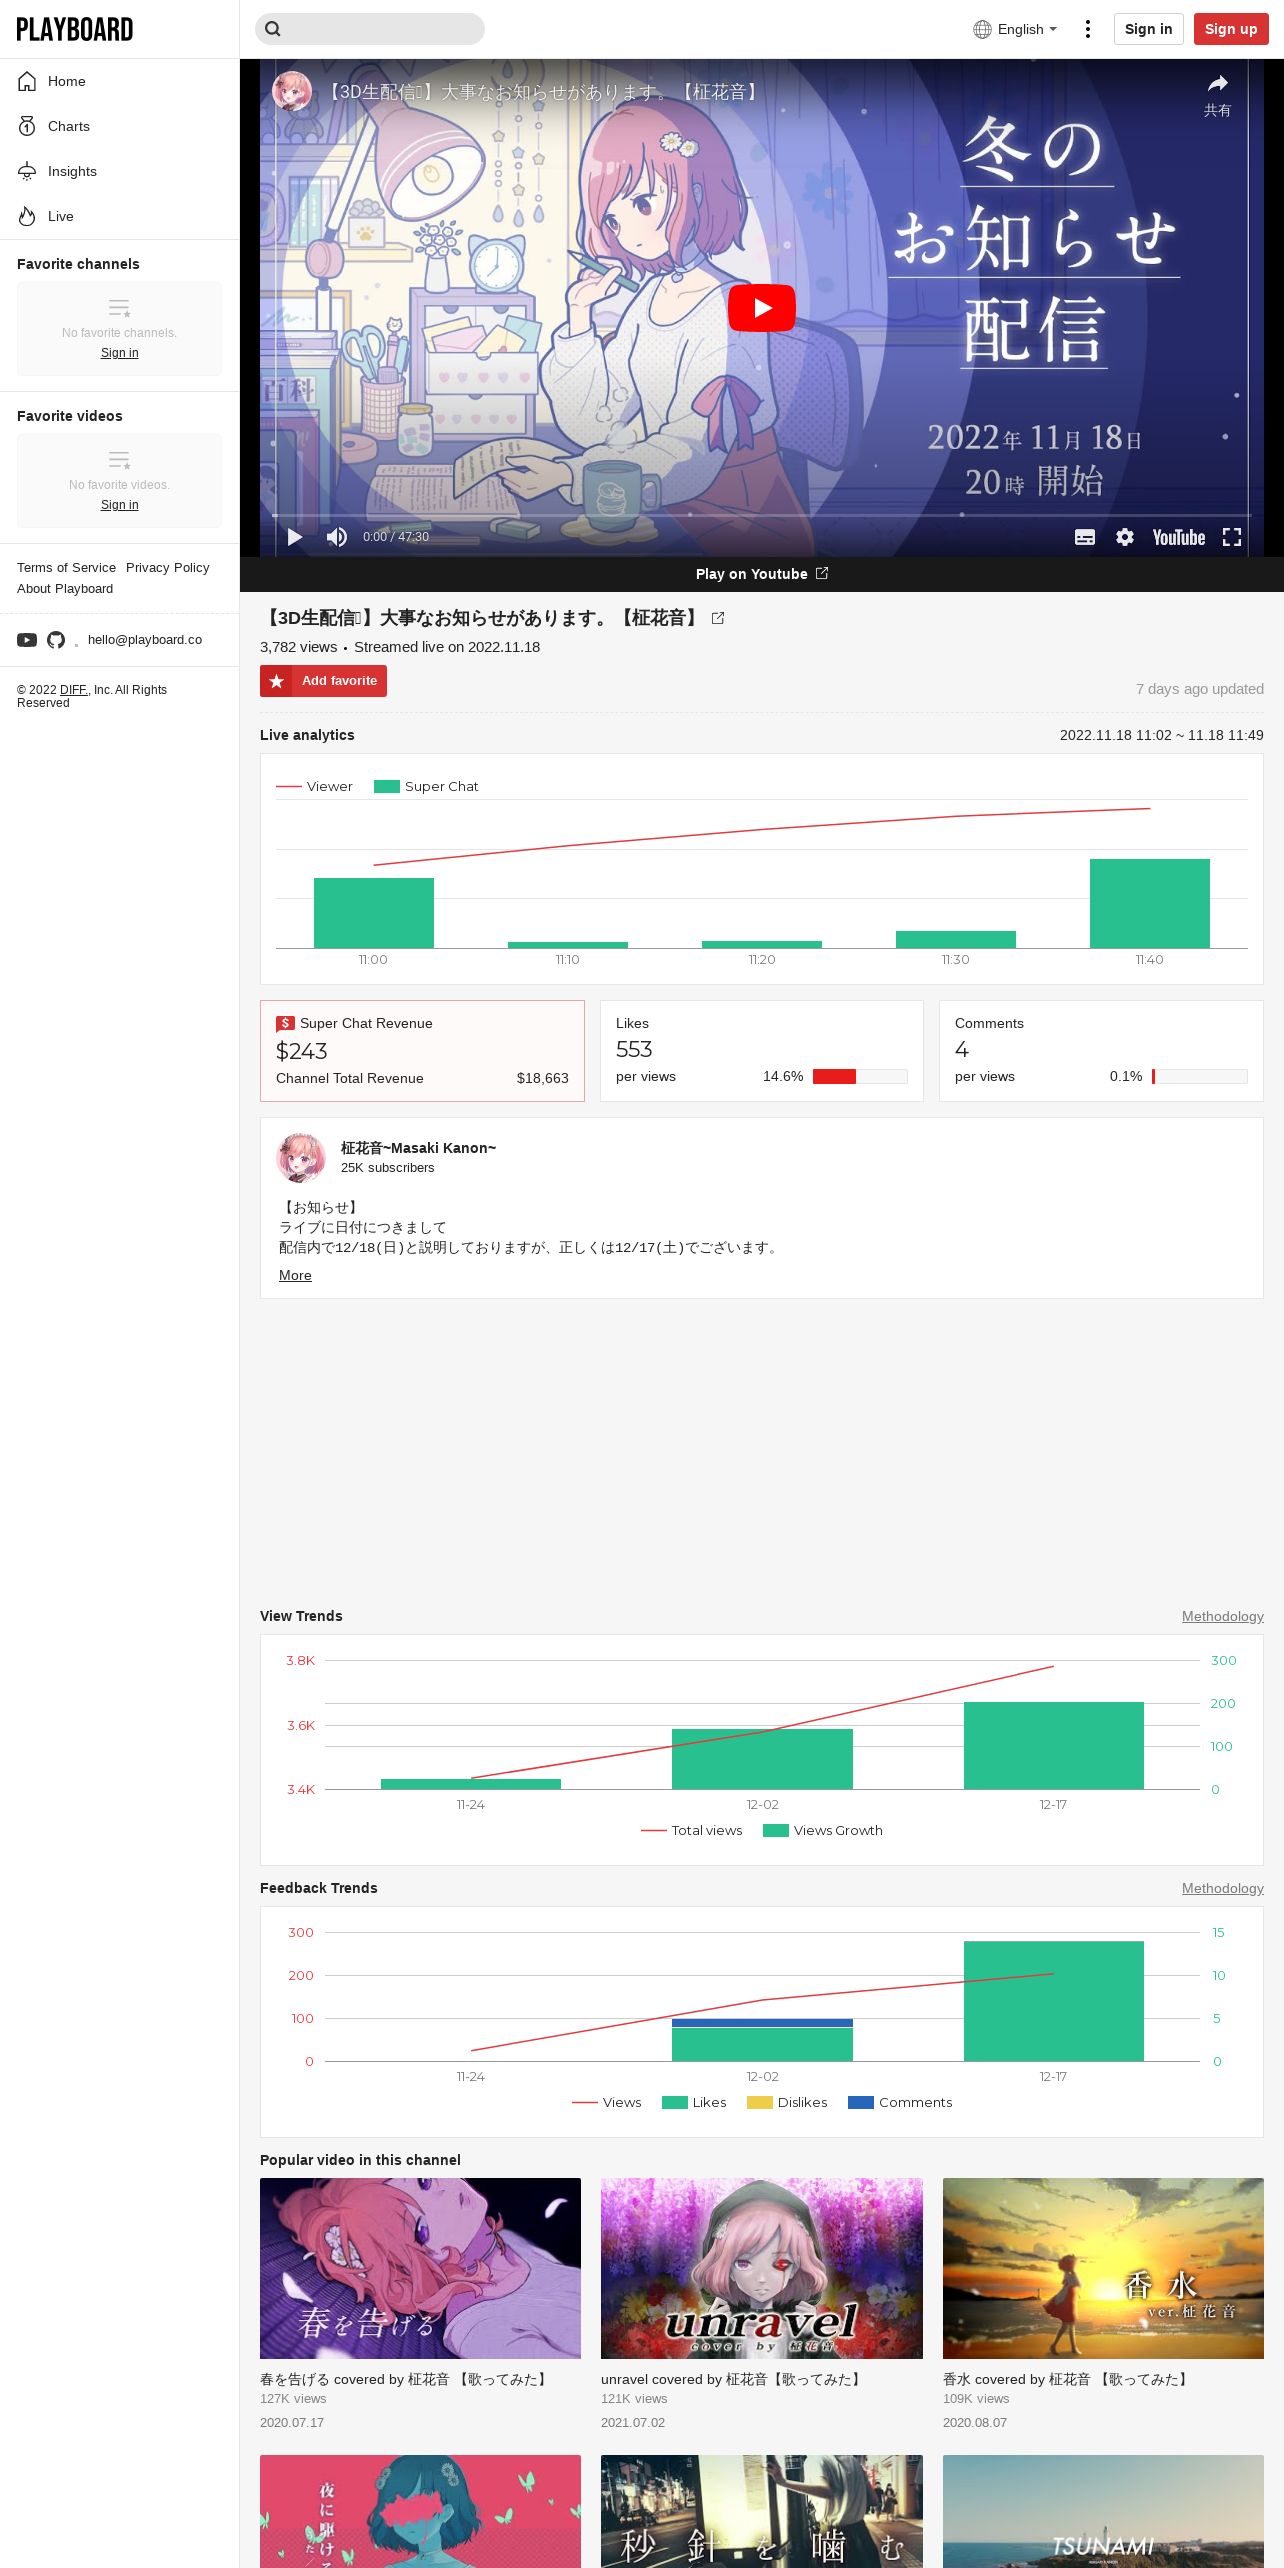Screen dimensions: 1284x2568
Task: Toggle Dislikes legend in Feedback Trends
Action: click(x=788, y=2102)
